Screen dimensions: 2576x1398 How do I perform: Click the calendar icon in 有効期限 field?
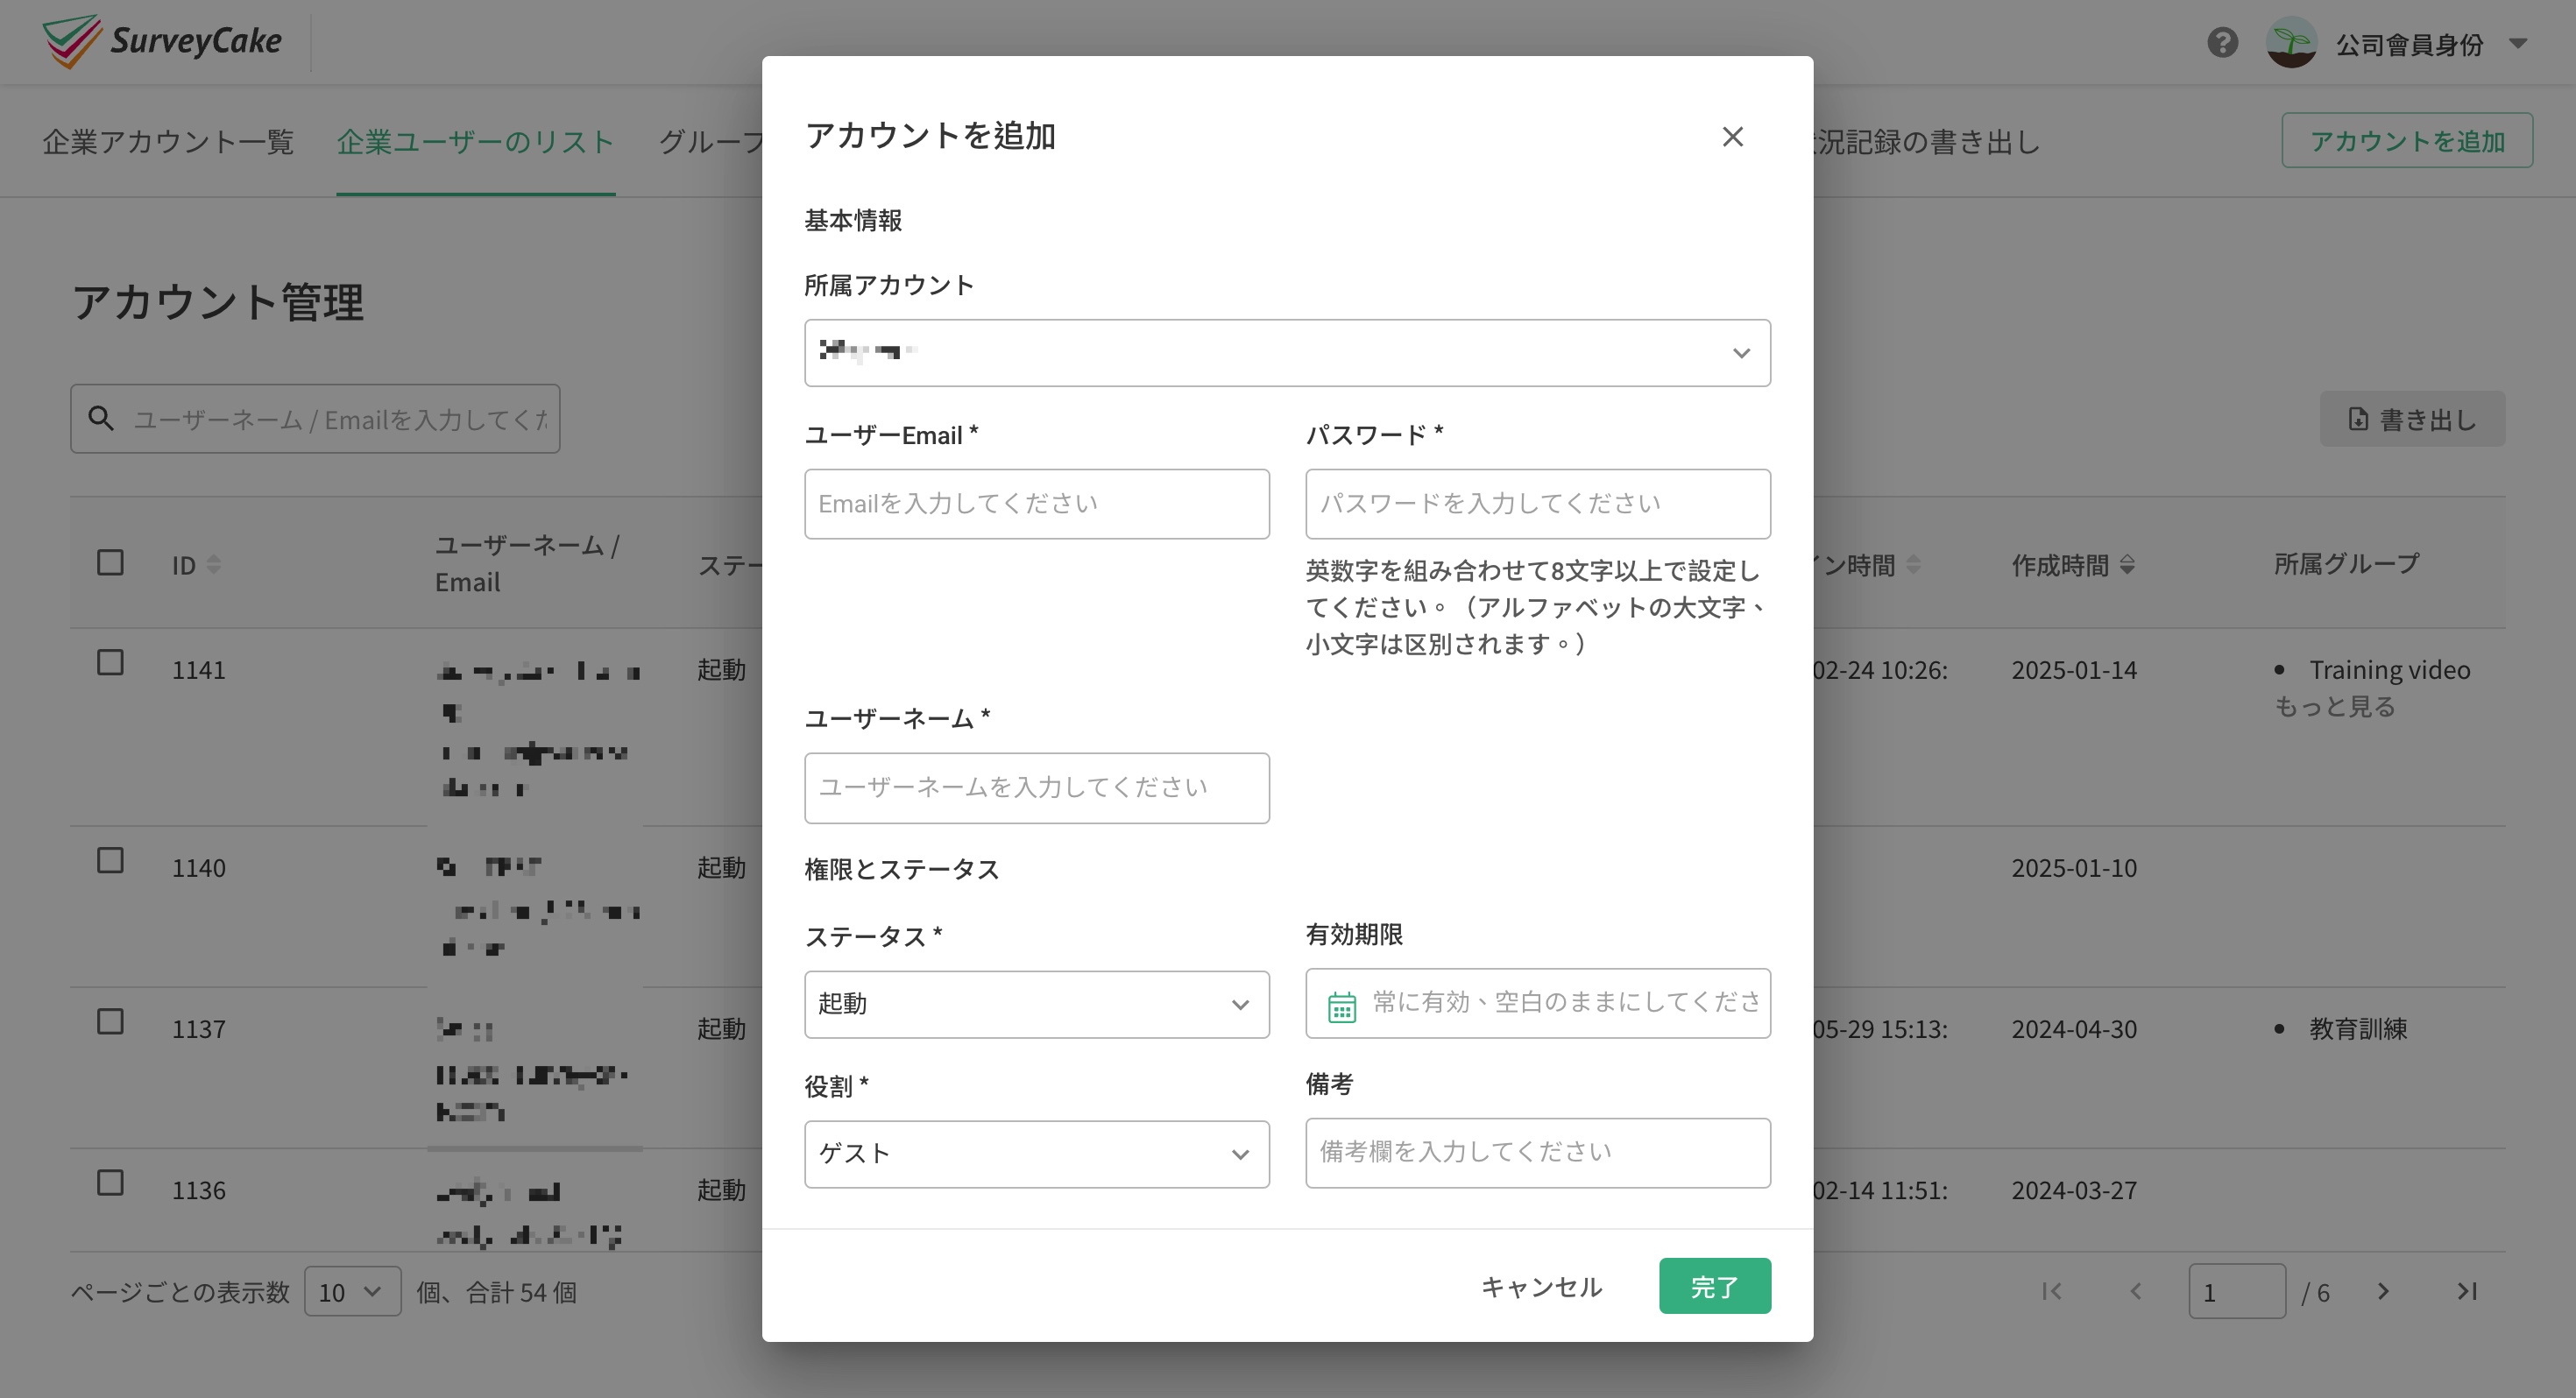1341,1006
